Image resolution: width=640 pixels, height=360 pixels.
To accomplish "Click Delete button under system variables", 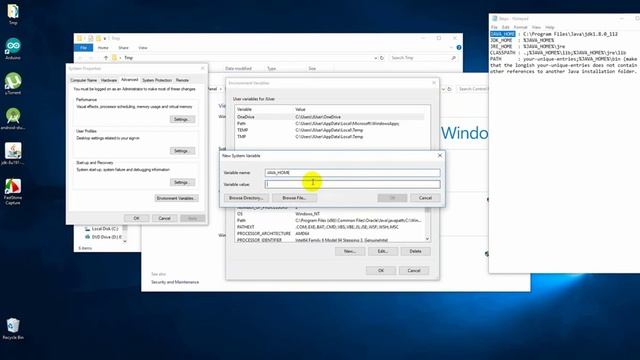I will (x=416, y=251).
